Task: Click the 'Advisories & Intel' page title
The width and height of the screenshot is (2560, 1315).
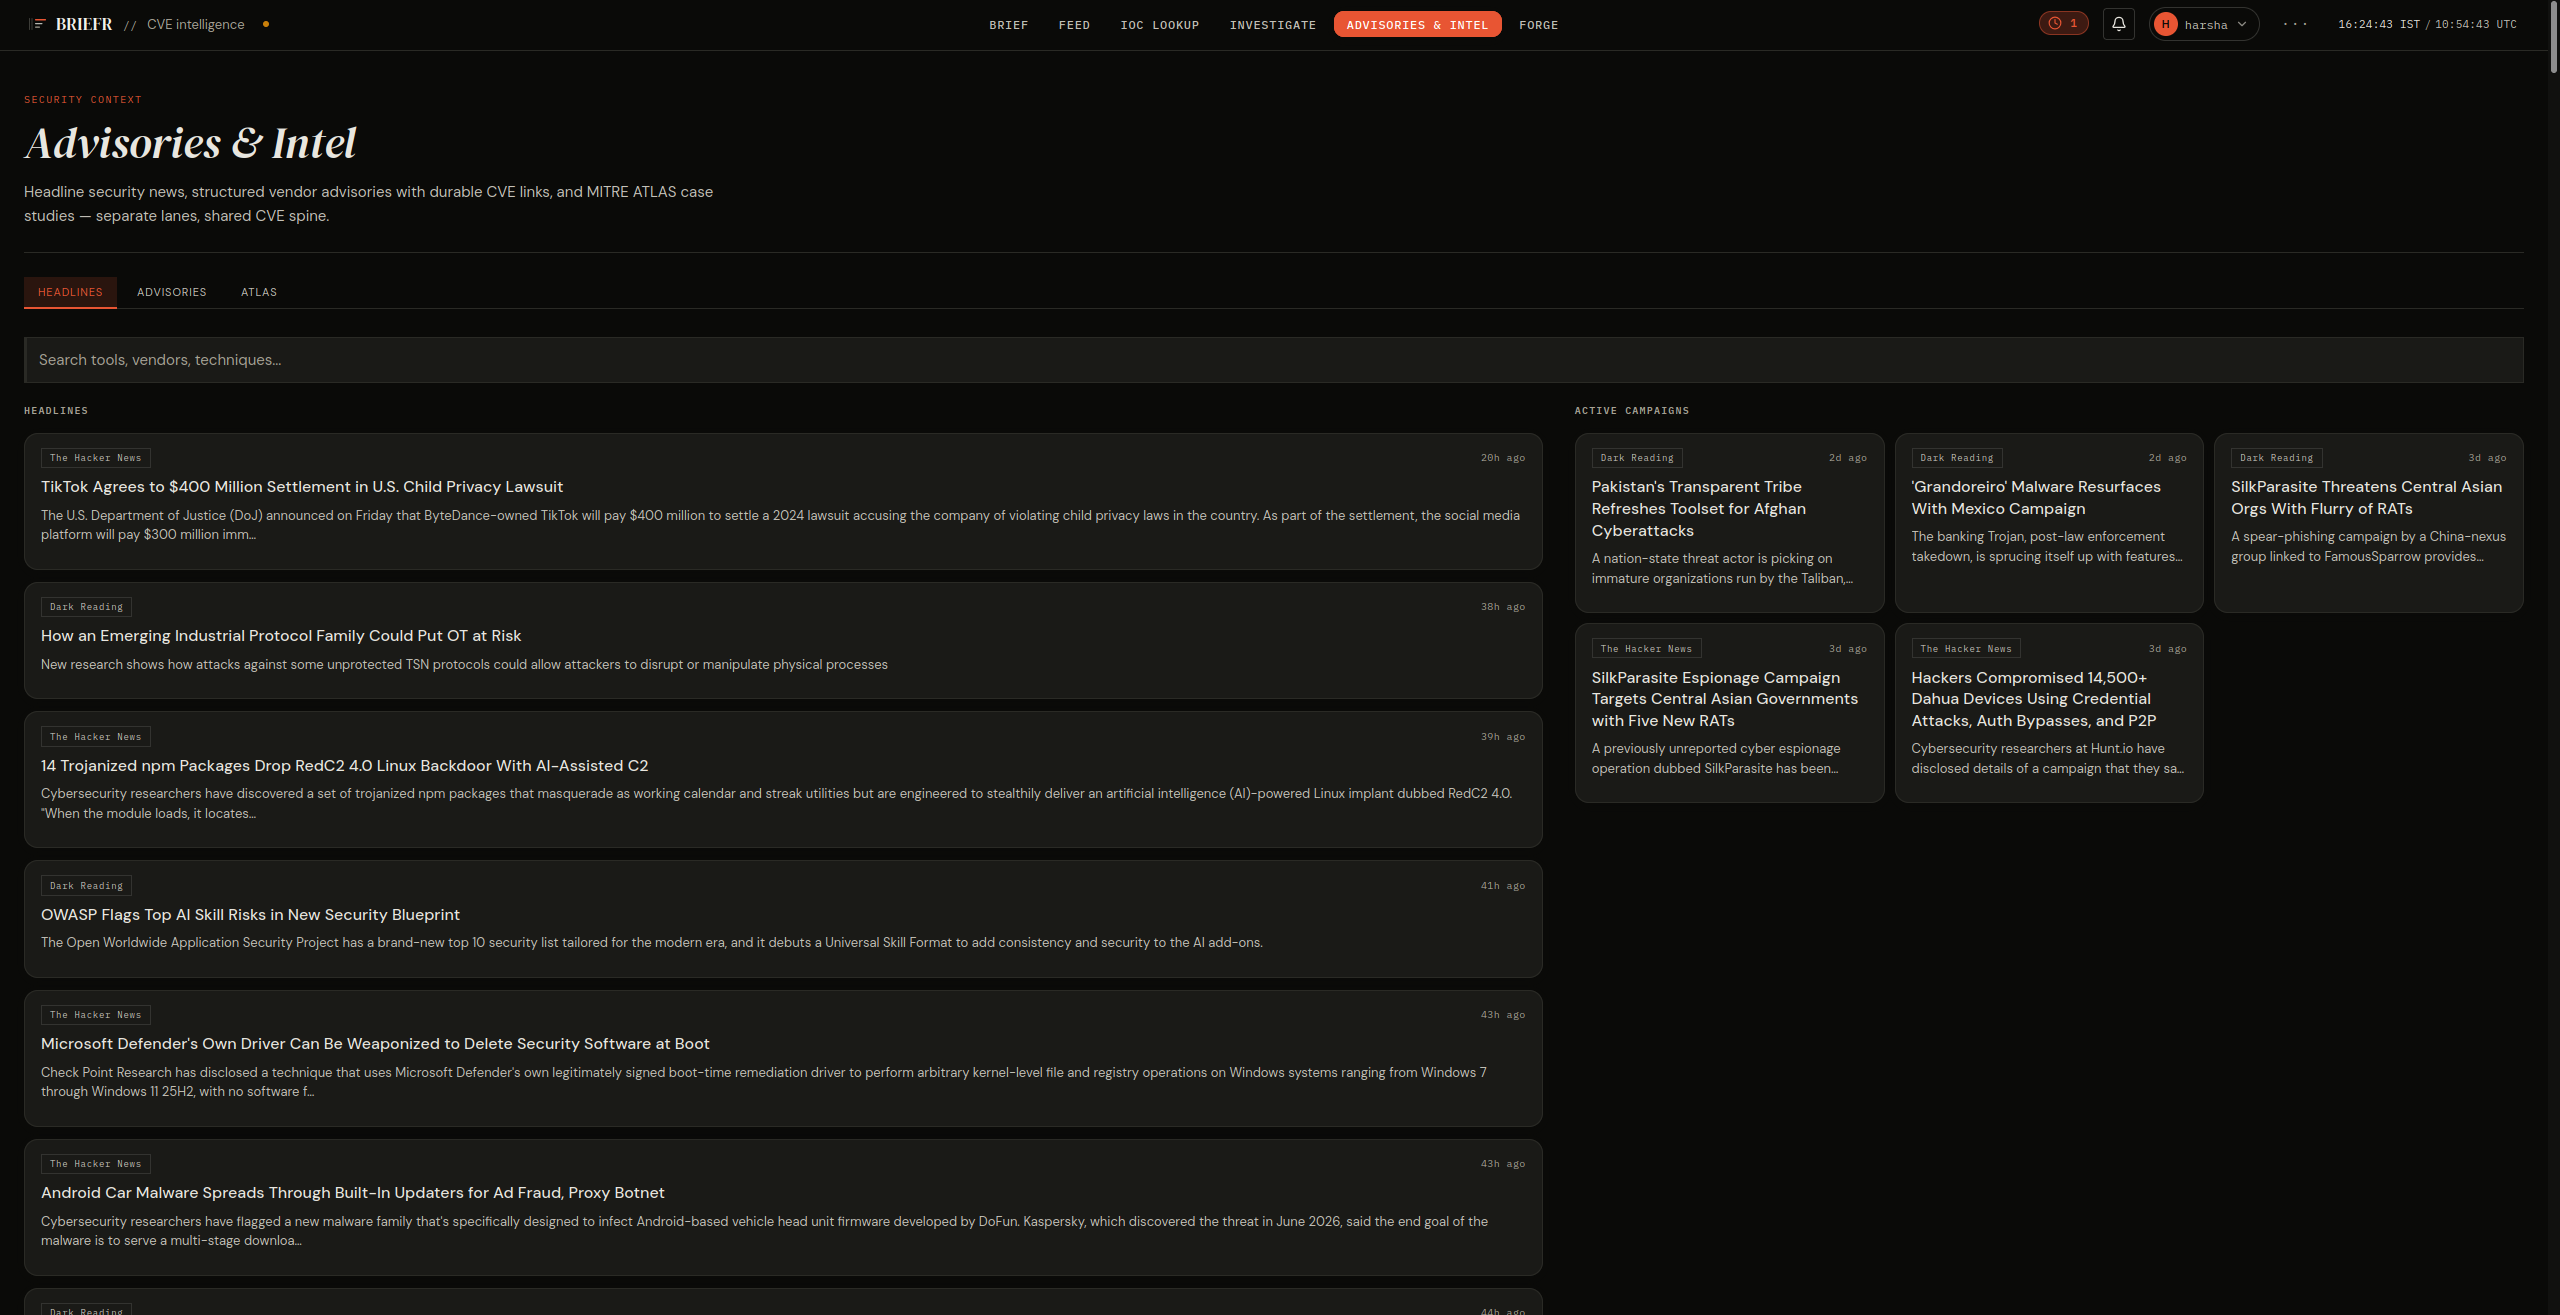Action: (190, 143)
